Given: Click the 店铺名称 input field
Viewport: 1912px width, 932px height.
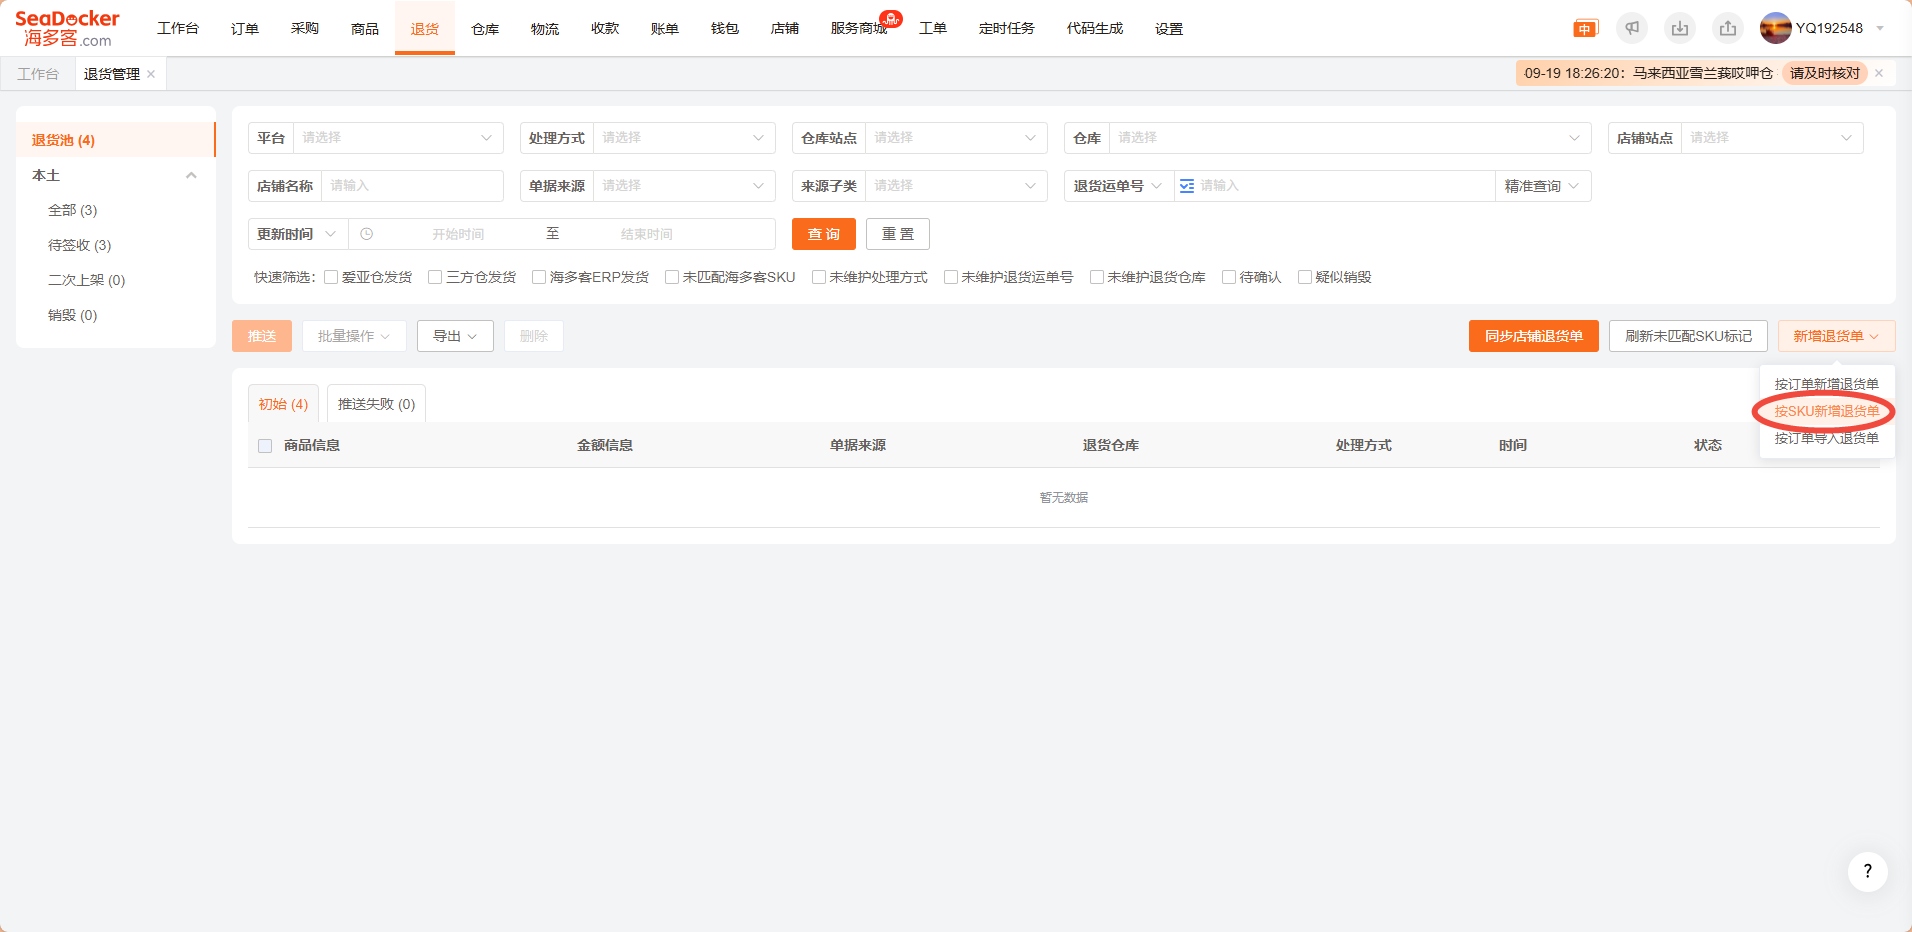Looking at the screenshot, I should coord(412,186).
